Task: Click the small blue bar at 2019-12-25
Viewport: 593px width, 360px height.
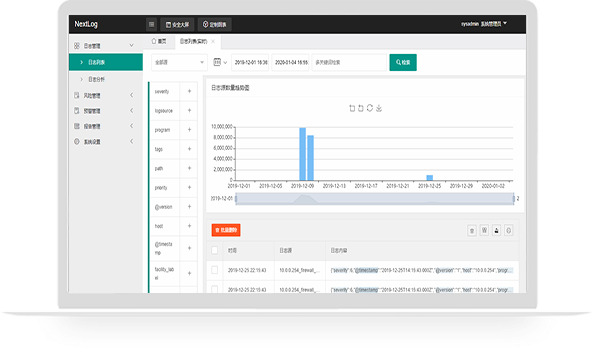Action: coord(430,178)
